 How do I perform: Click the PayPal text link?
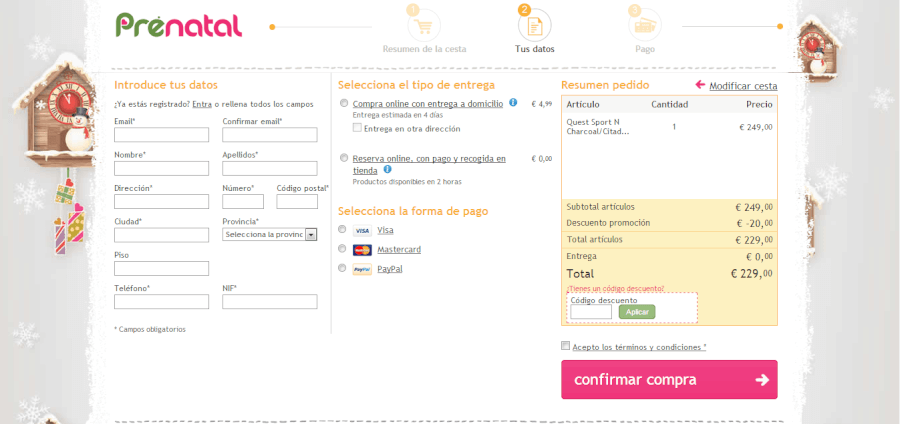pos(390,269)
